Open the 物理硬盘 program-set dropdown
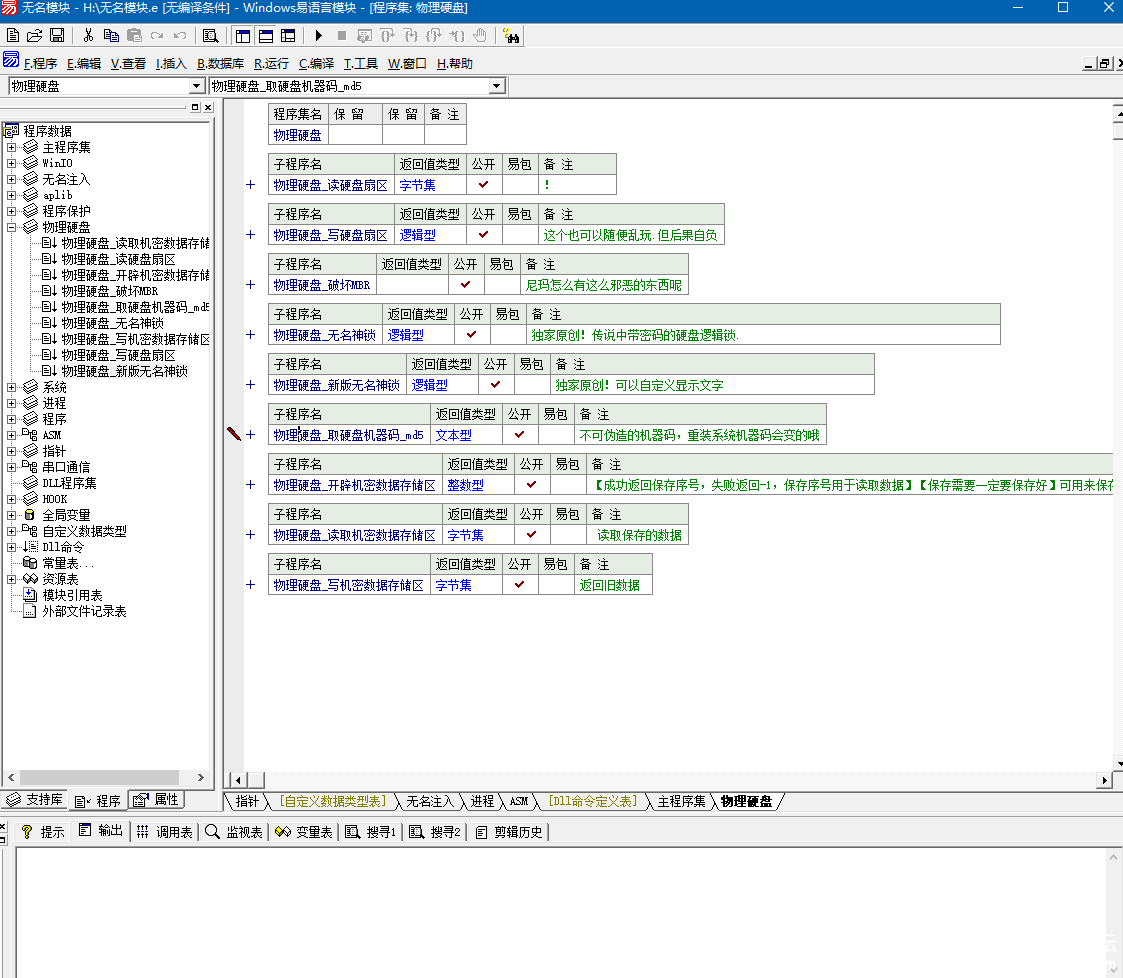 tap(196, 86)
